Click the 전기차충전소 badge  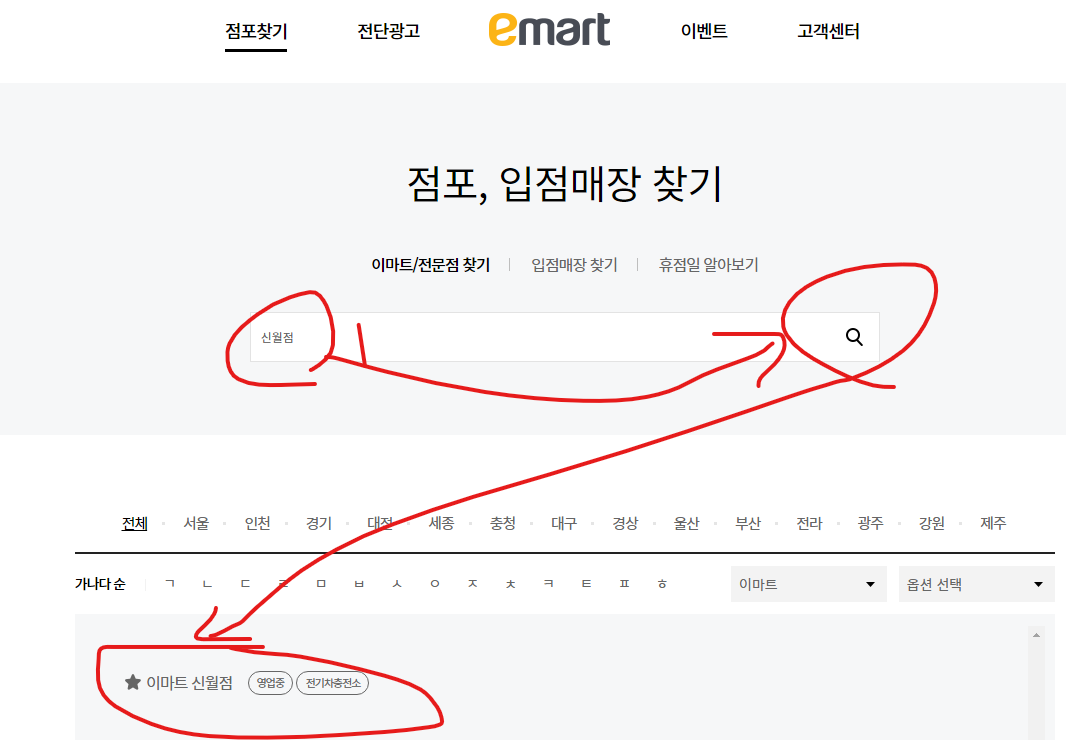pos(332,683)
